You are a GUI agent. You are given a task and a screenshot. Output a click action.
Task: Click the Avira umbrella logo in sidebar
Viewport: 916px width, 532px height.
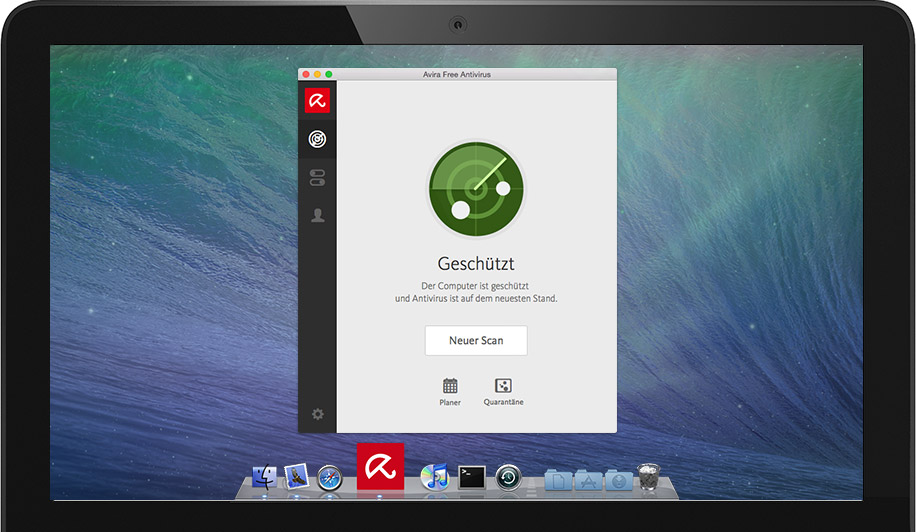pyautogui.click(x=317, y=100)
